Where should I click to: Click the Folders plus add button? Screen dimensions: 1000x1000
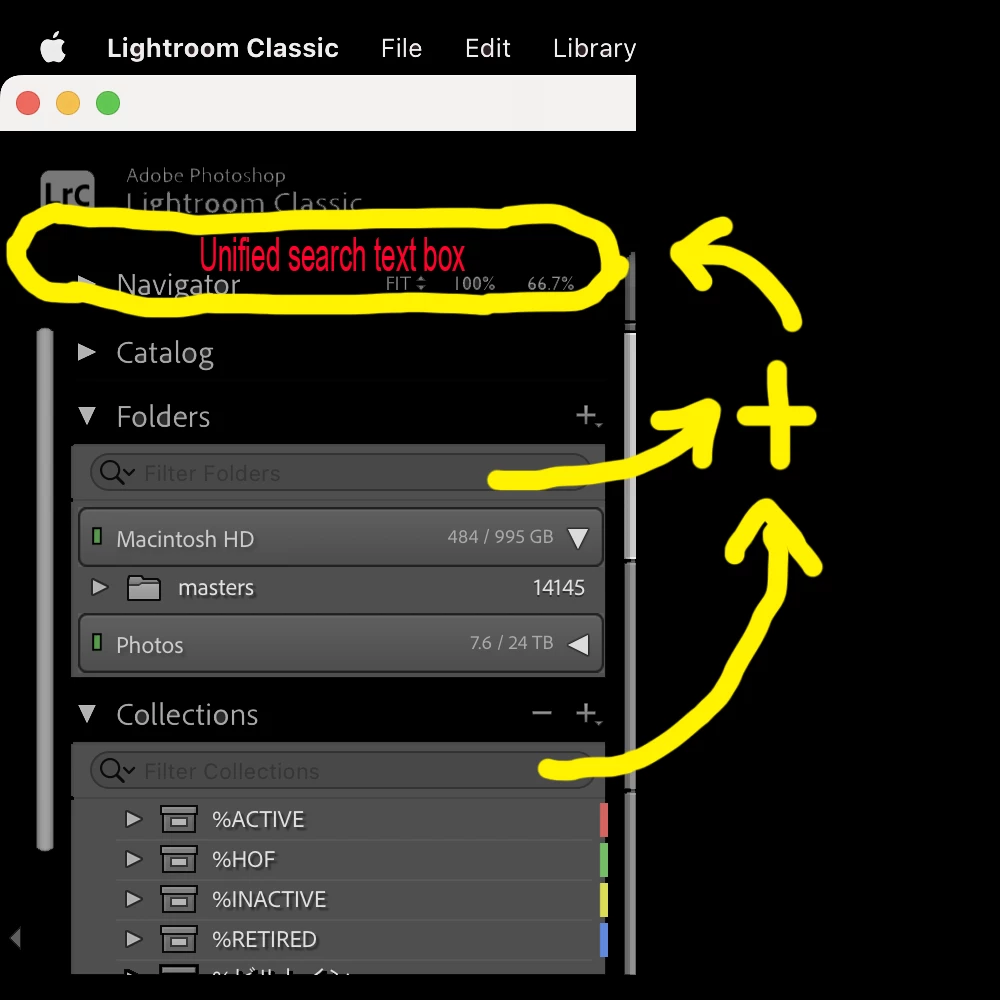(588, 416)
